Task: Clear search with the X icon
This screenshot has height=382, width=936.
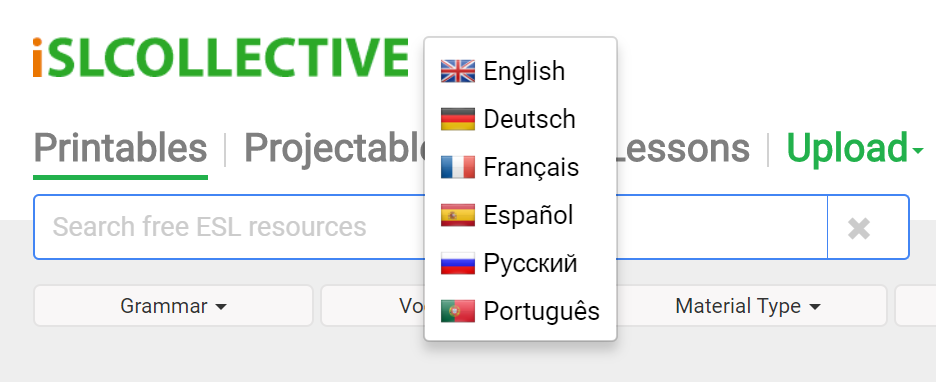Action: click(859, 229)
